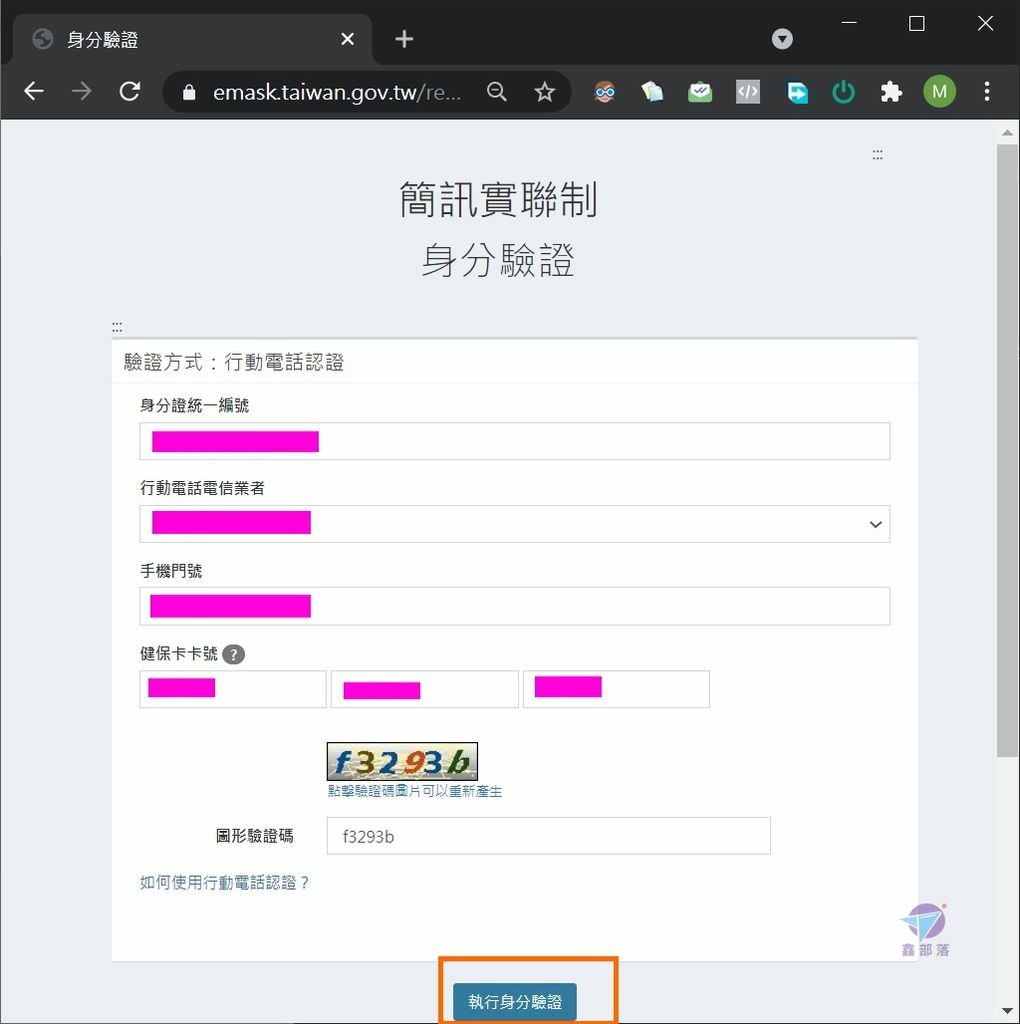The image size is (1020, 1024).
Task: Refresh the f3293b captcha image
Action: [x=402, y=761]
